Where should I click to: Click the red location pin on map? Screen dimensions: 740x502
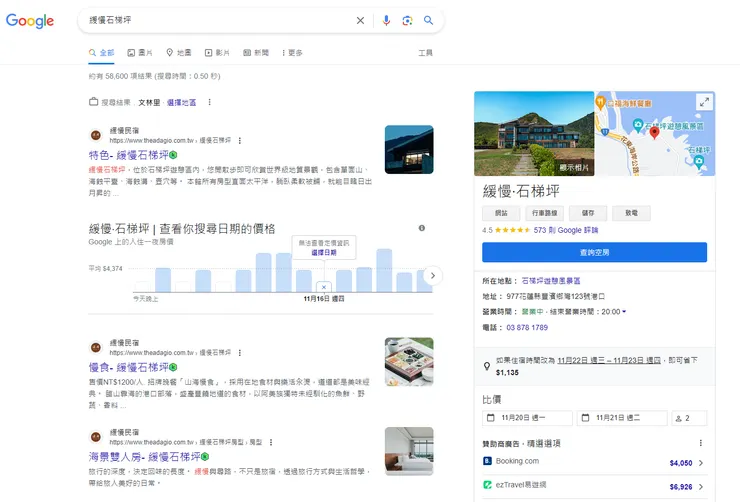(x=654, y=133)
